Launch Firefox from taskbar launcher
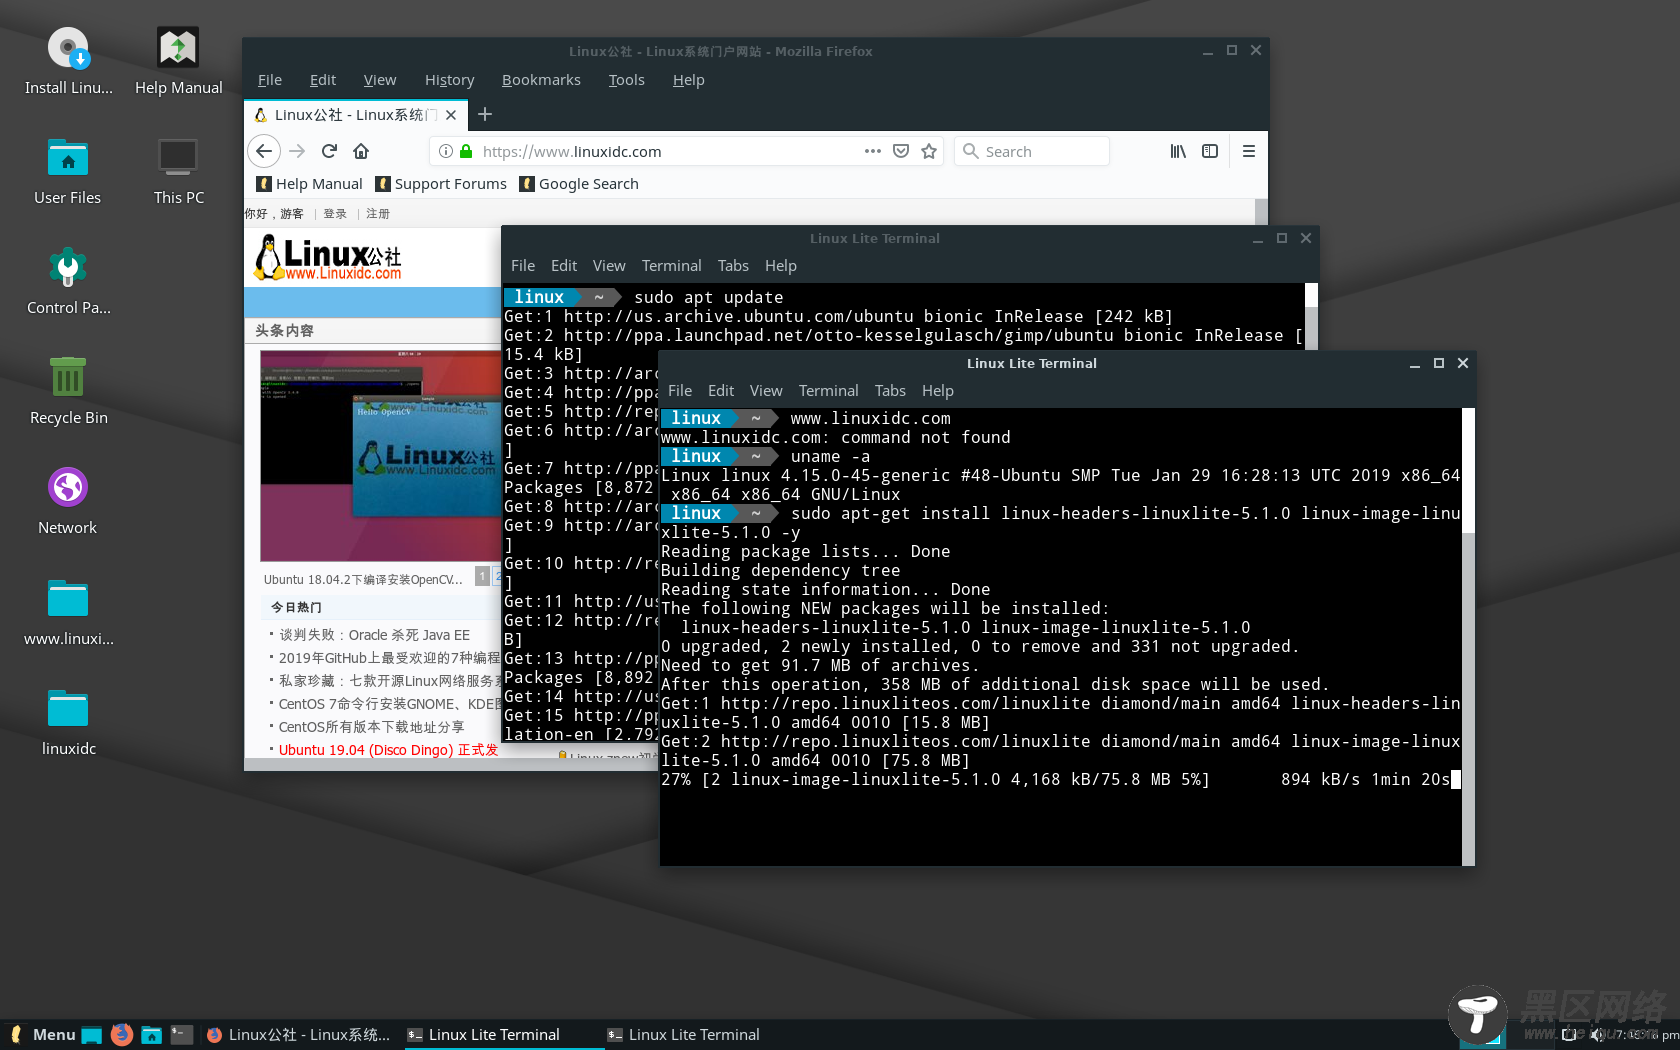 point(121,1035)
